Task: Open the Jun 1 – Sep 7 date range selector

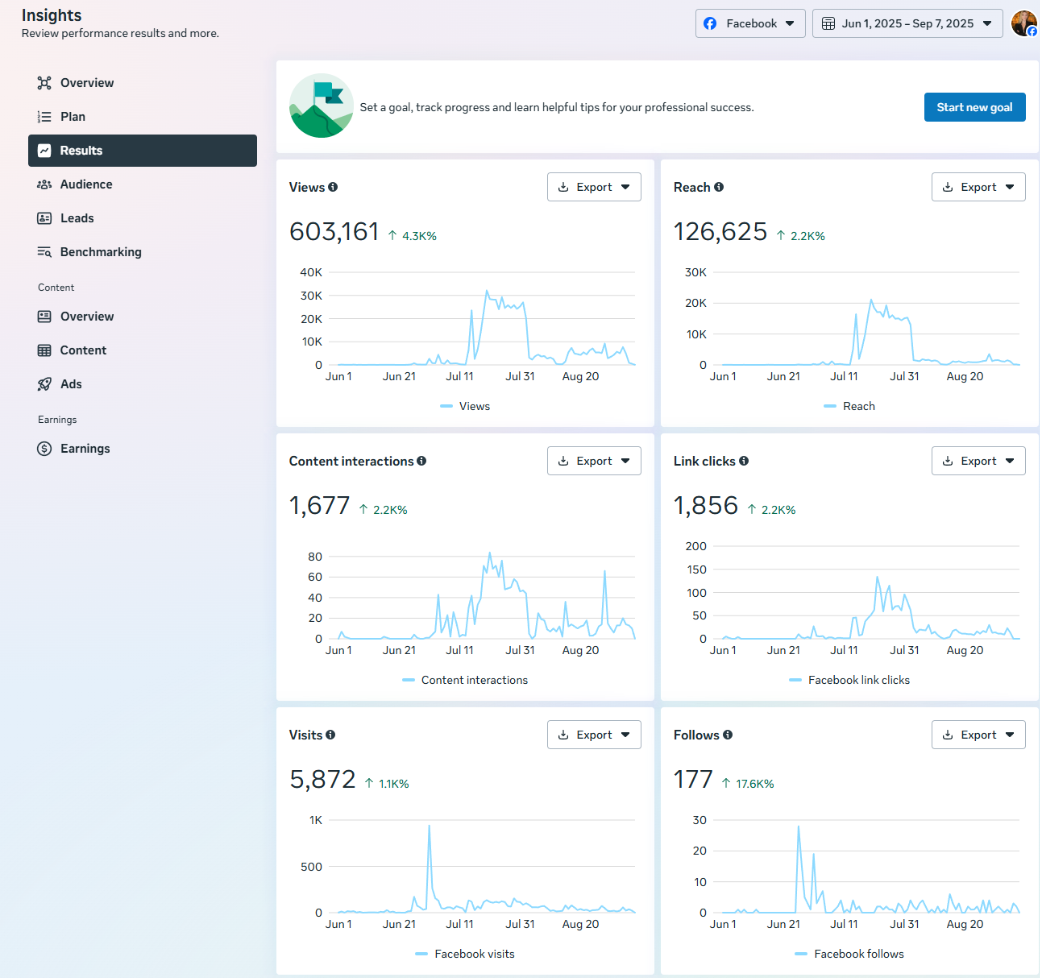Action: coord(906,23)
